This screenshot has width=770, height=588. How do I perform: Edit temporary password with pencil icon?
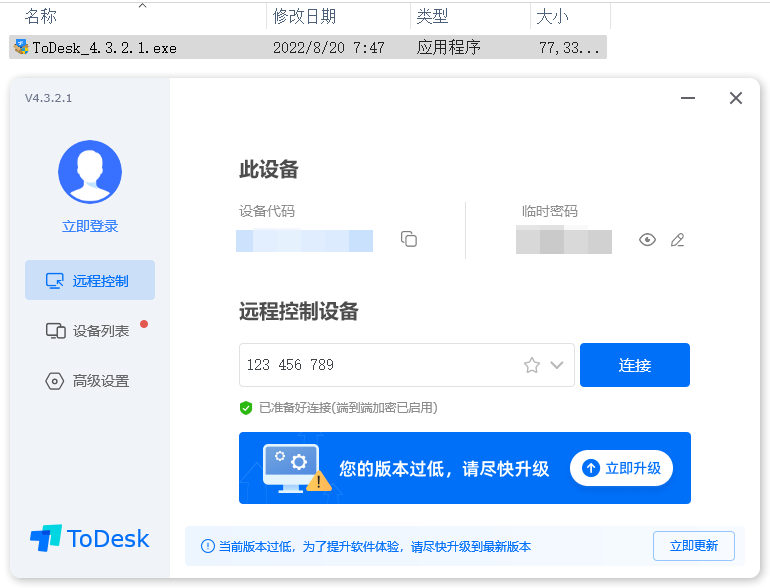click(678, 240)
